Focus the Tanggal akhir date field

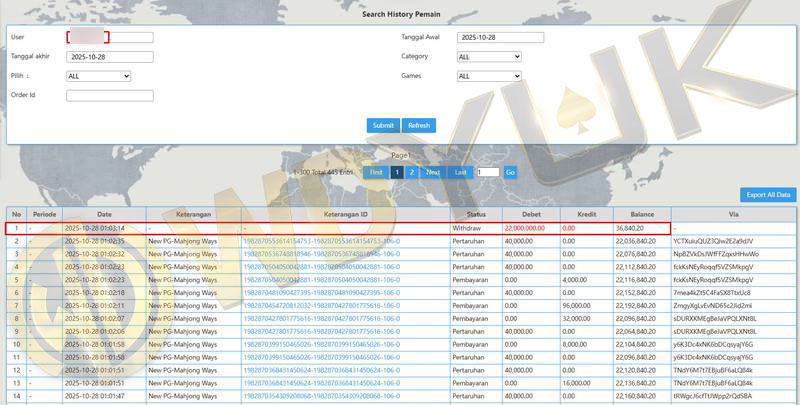(x=110, y=57)
